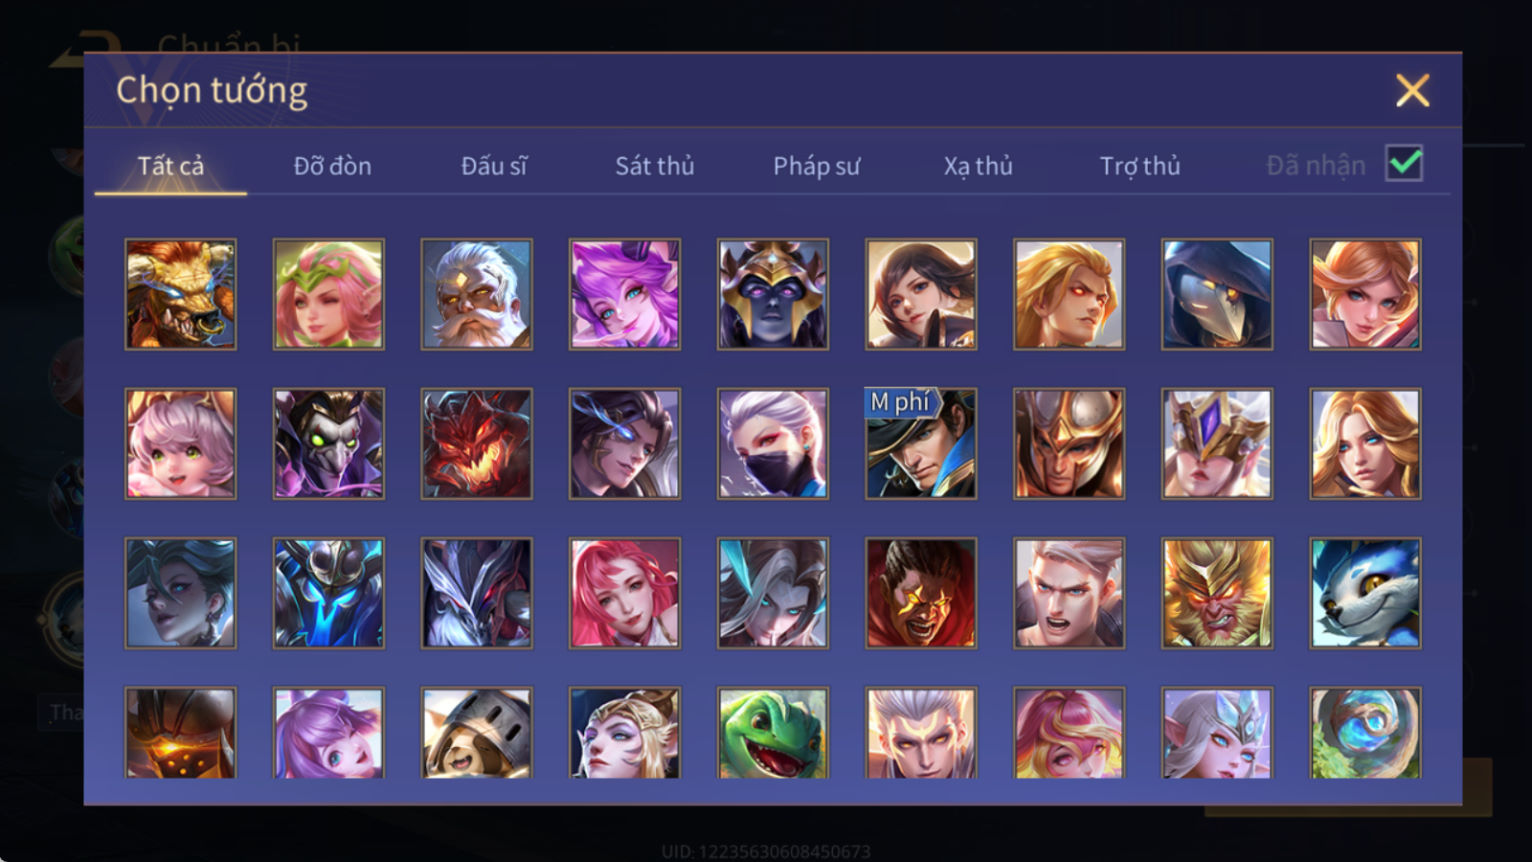The image size is (1532, 862).
Task: Choose the white-bearded old man hero
Action: coord(477,294)
